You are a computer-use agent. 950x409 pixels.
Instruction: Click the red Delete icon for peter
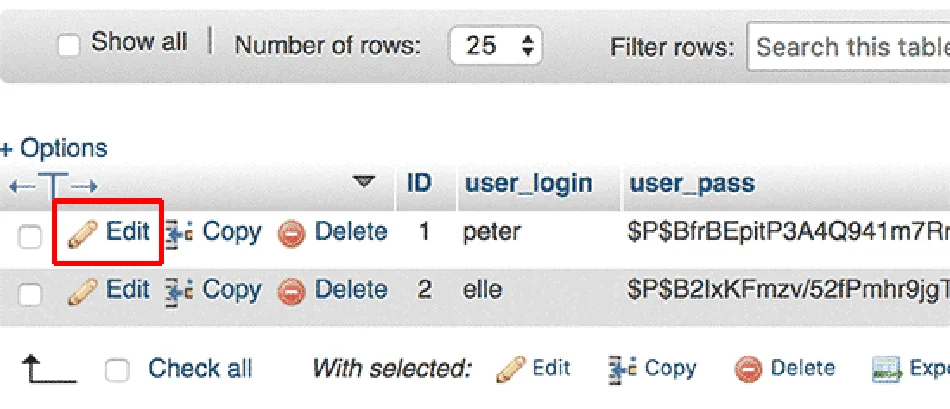[x=290, y=234]
